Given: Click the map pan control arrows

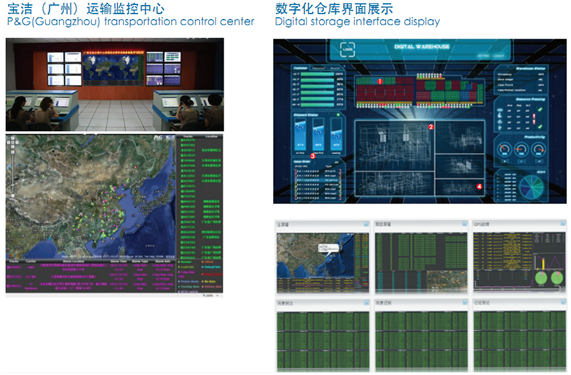Looking at the screenshot, I should pos(12,142).
